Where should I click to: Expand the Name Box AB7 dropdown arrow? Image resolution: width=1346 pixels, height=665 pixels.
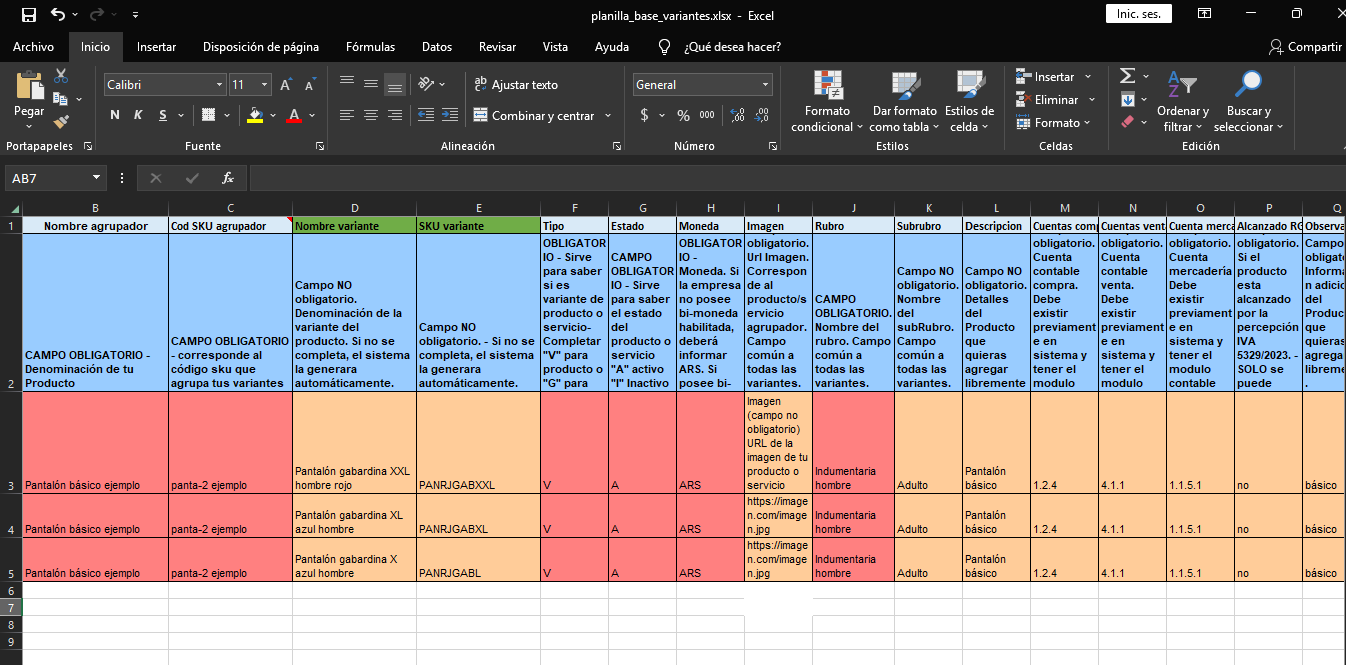point(97,178)
